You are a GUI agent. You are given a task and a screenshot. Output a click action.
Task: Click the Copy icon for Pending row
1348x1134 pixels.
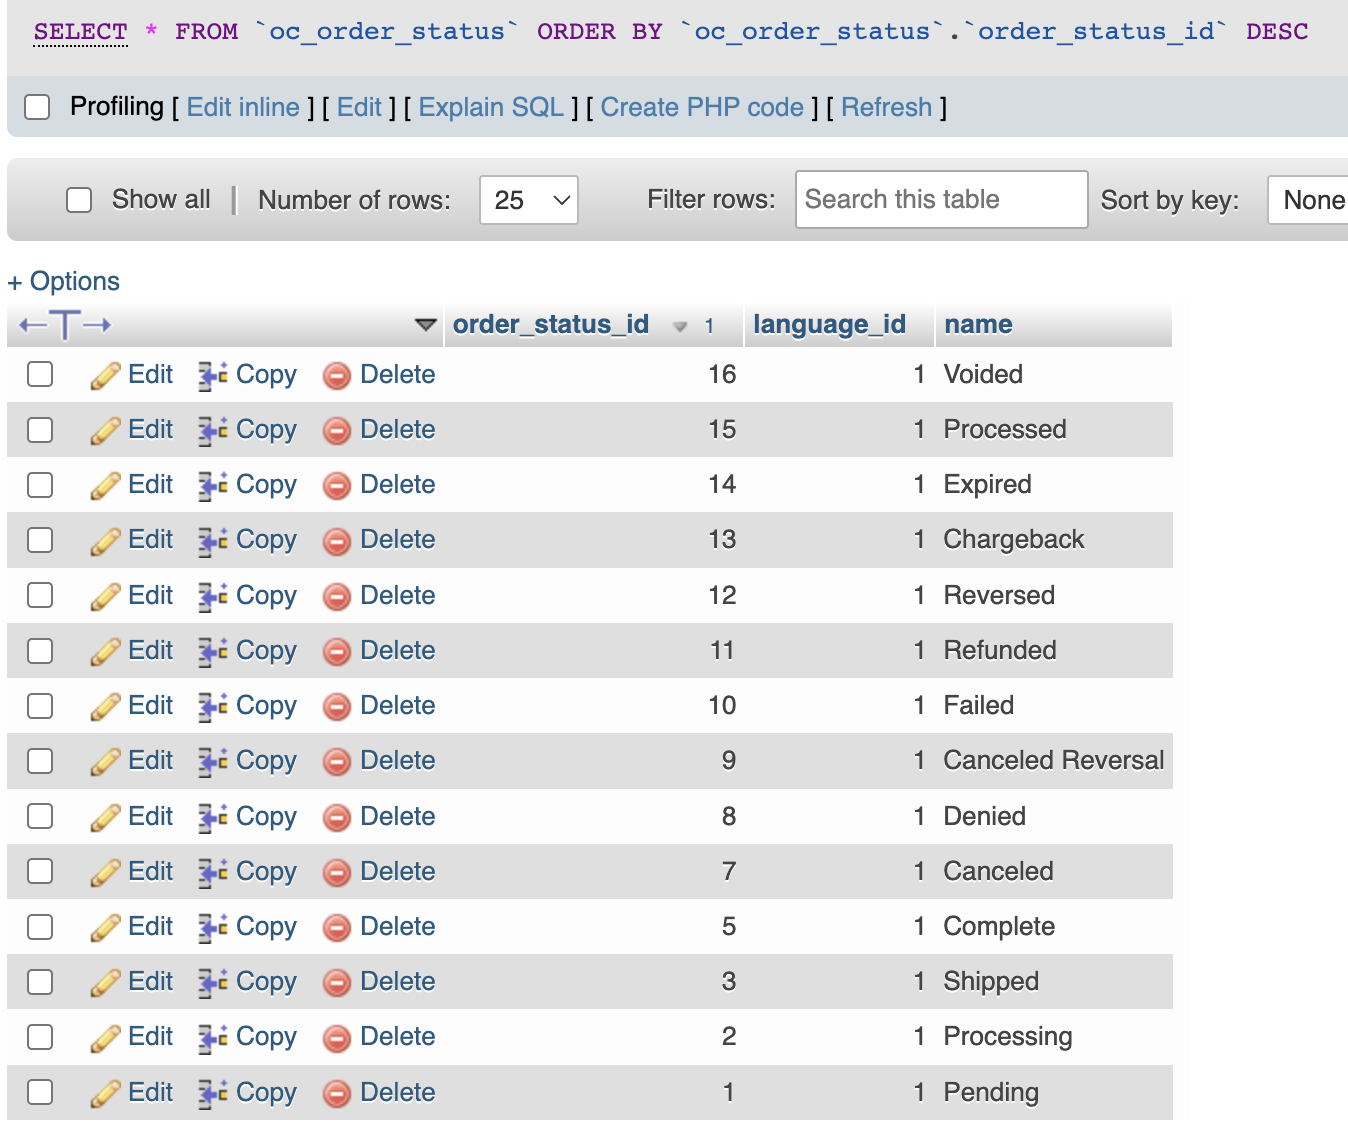coord(213,1094)
